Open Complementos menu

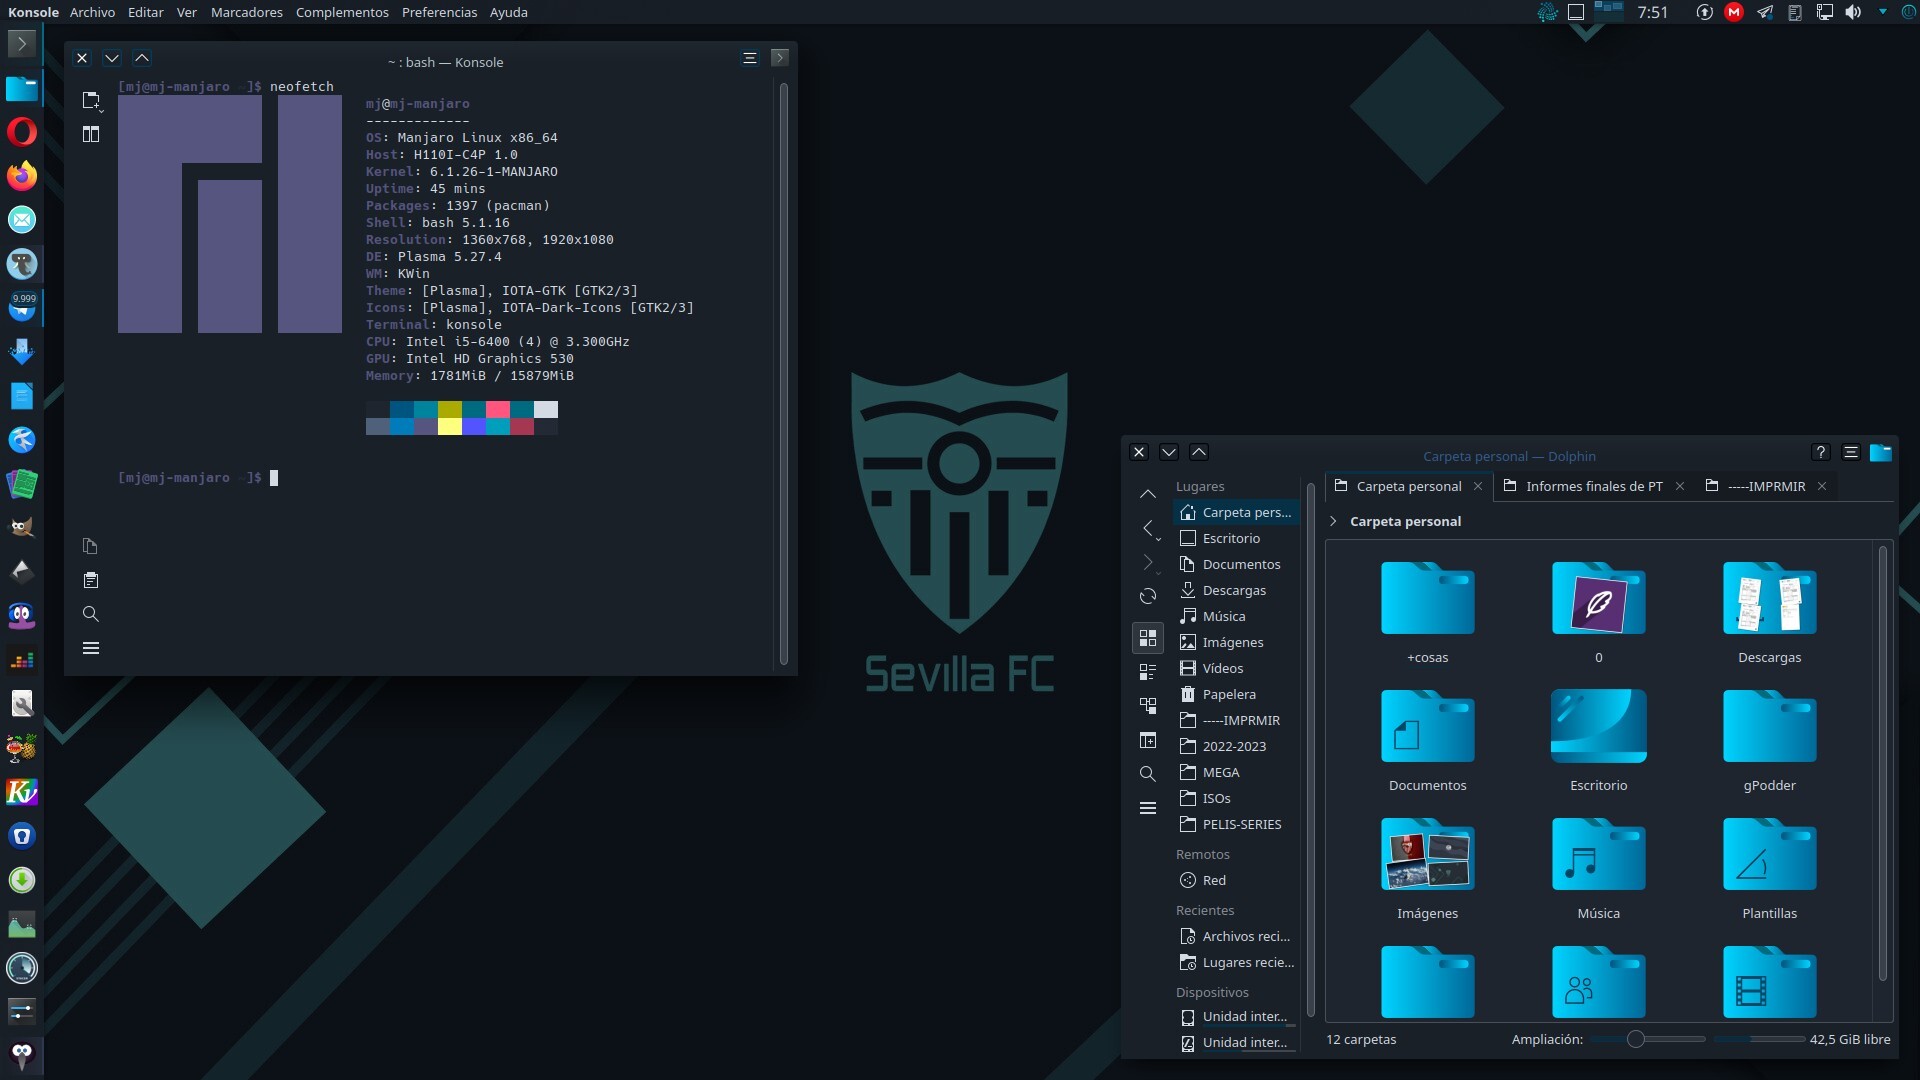pyautogui.click(x=342, y=12)
